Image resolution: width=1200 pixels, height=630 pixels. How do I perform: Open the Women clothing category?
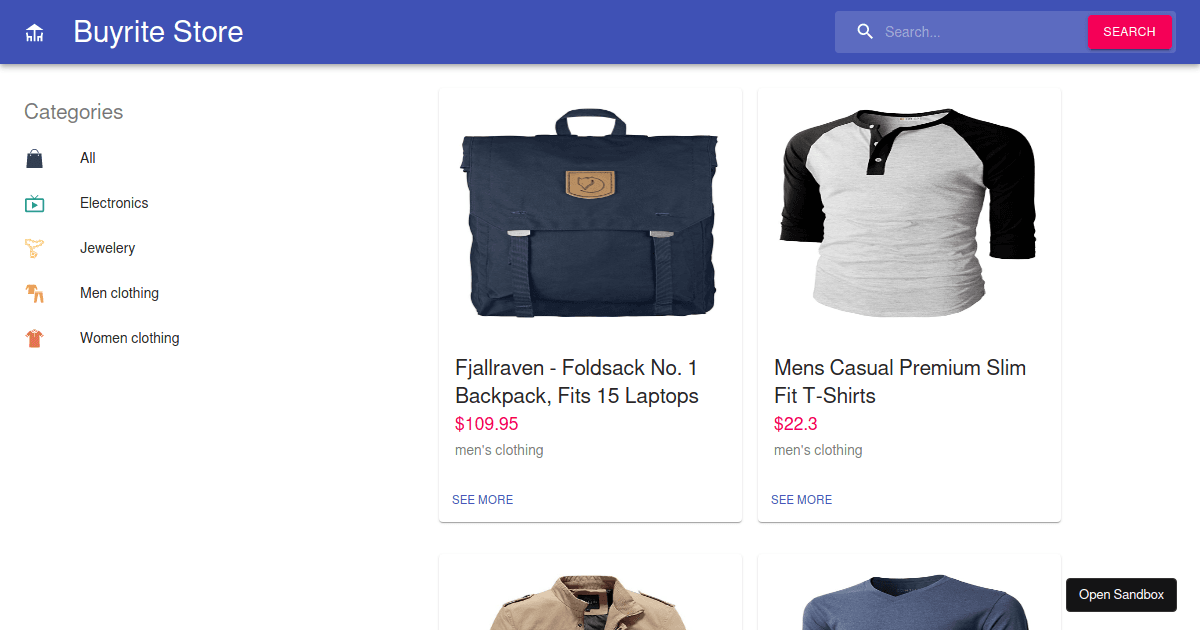click(x=129, y=338)
